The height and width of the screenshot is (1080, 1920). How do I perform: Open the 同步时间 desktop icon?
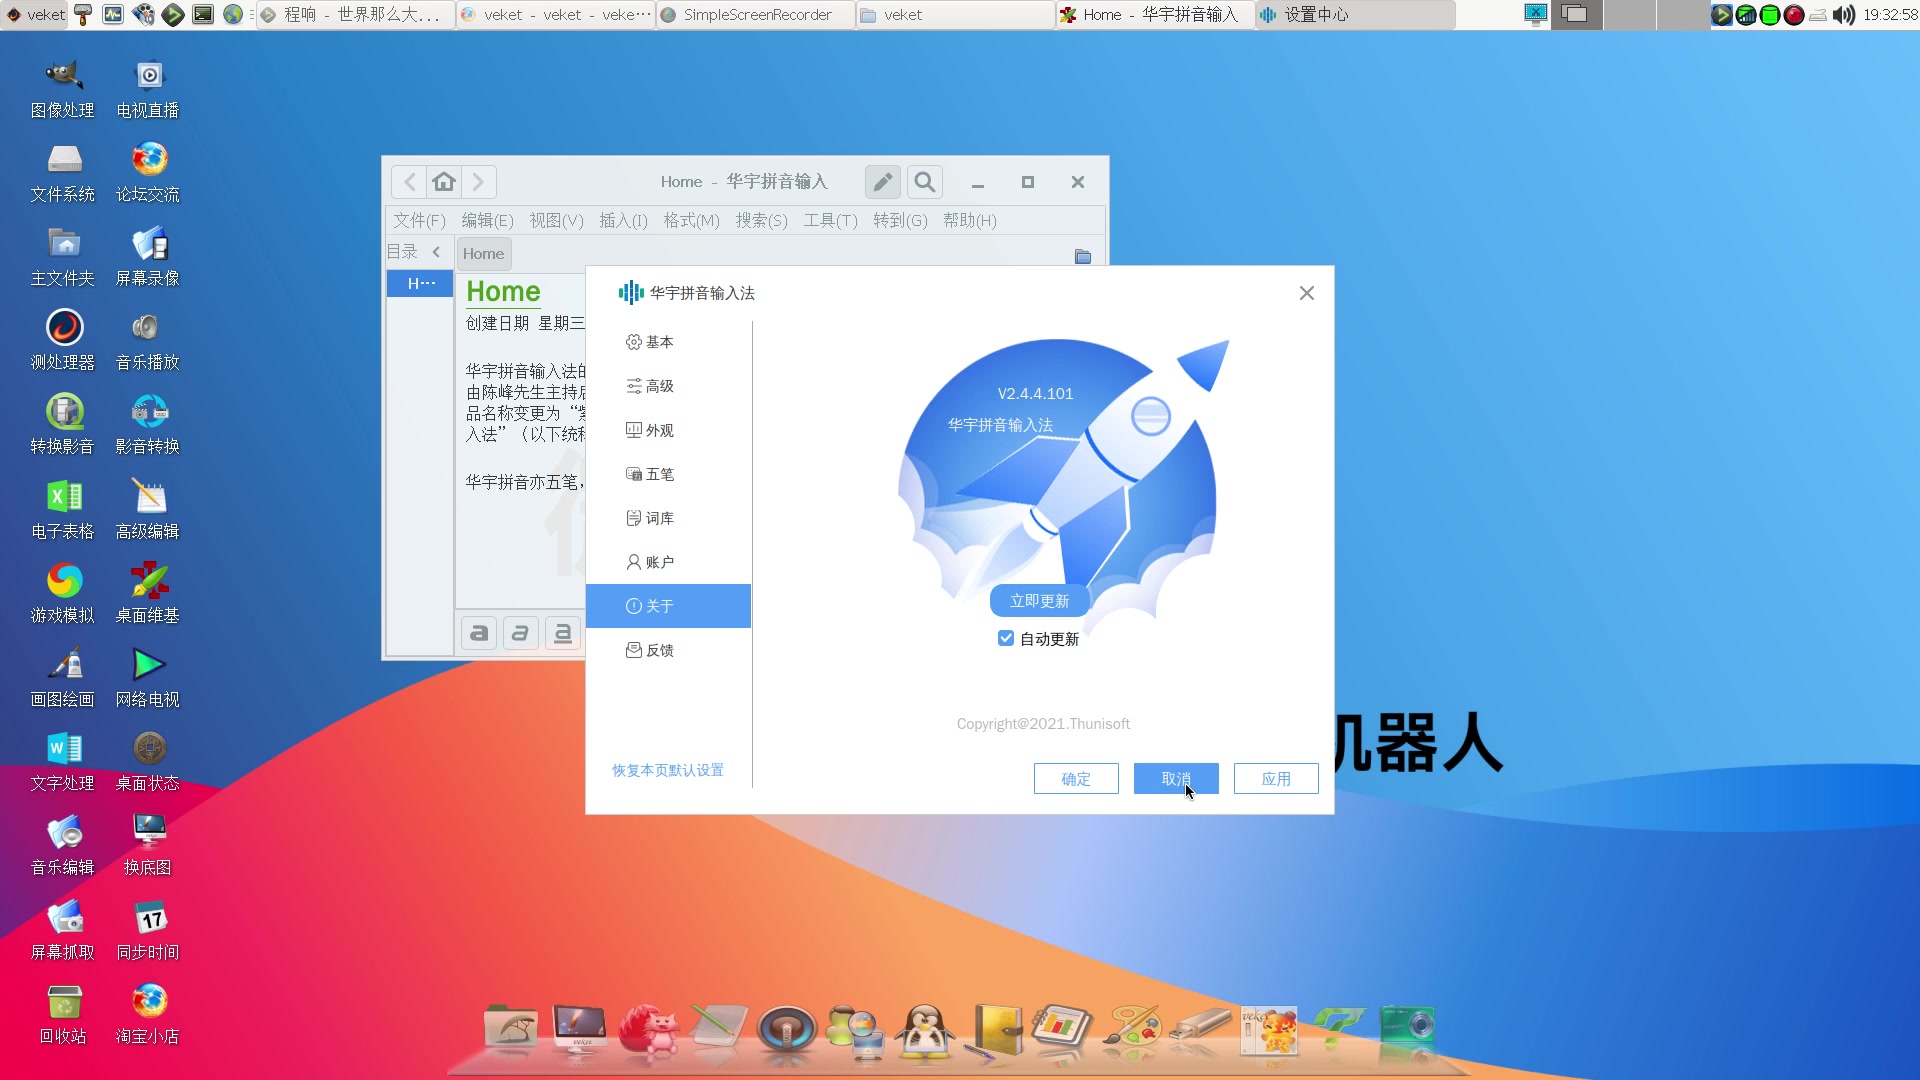coord(148,931)
